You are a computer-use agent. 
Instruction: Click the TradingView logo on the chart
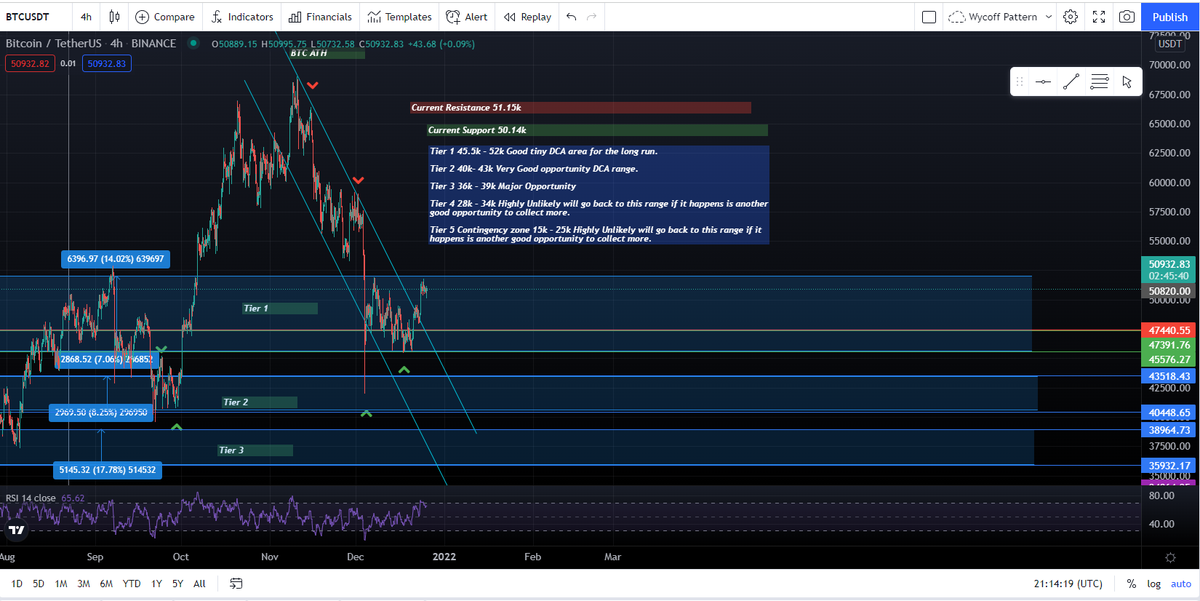pyautogui.click(x=17, y=530)
